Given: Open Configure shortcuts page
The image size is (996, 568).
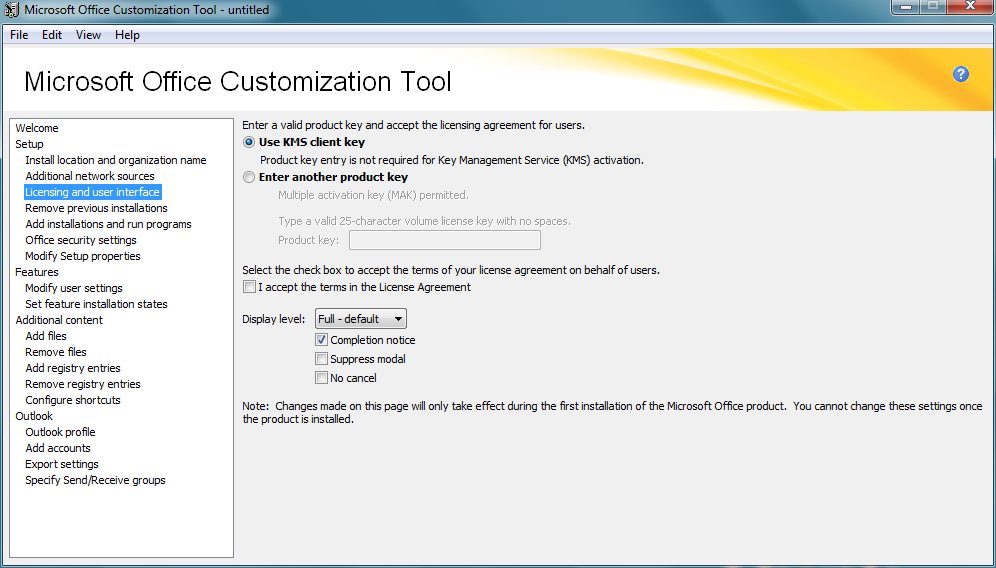Looking at the screenshot, I should pyautogui.click(x=72, y=400).
